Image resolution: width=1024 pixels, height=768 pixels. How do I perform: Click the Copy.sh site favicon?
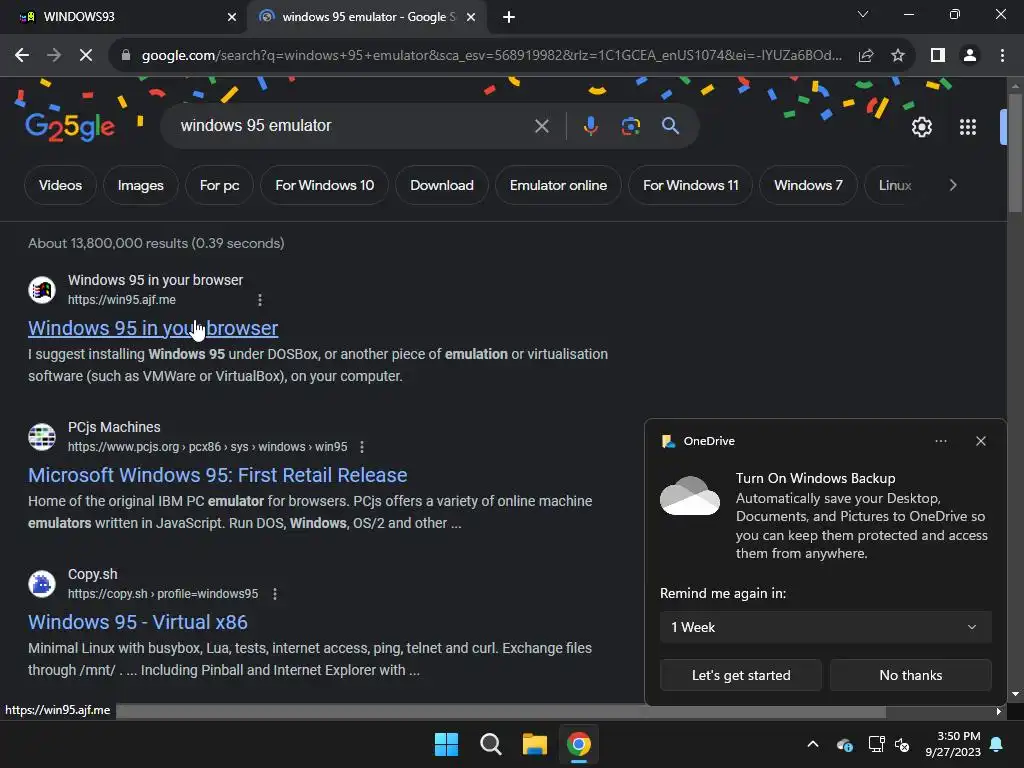42,584
